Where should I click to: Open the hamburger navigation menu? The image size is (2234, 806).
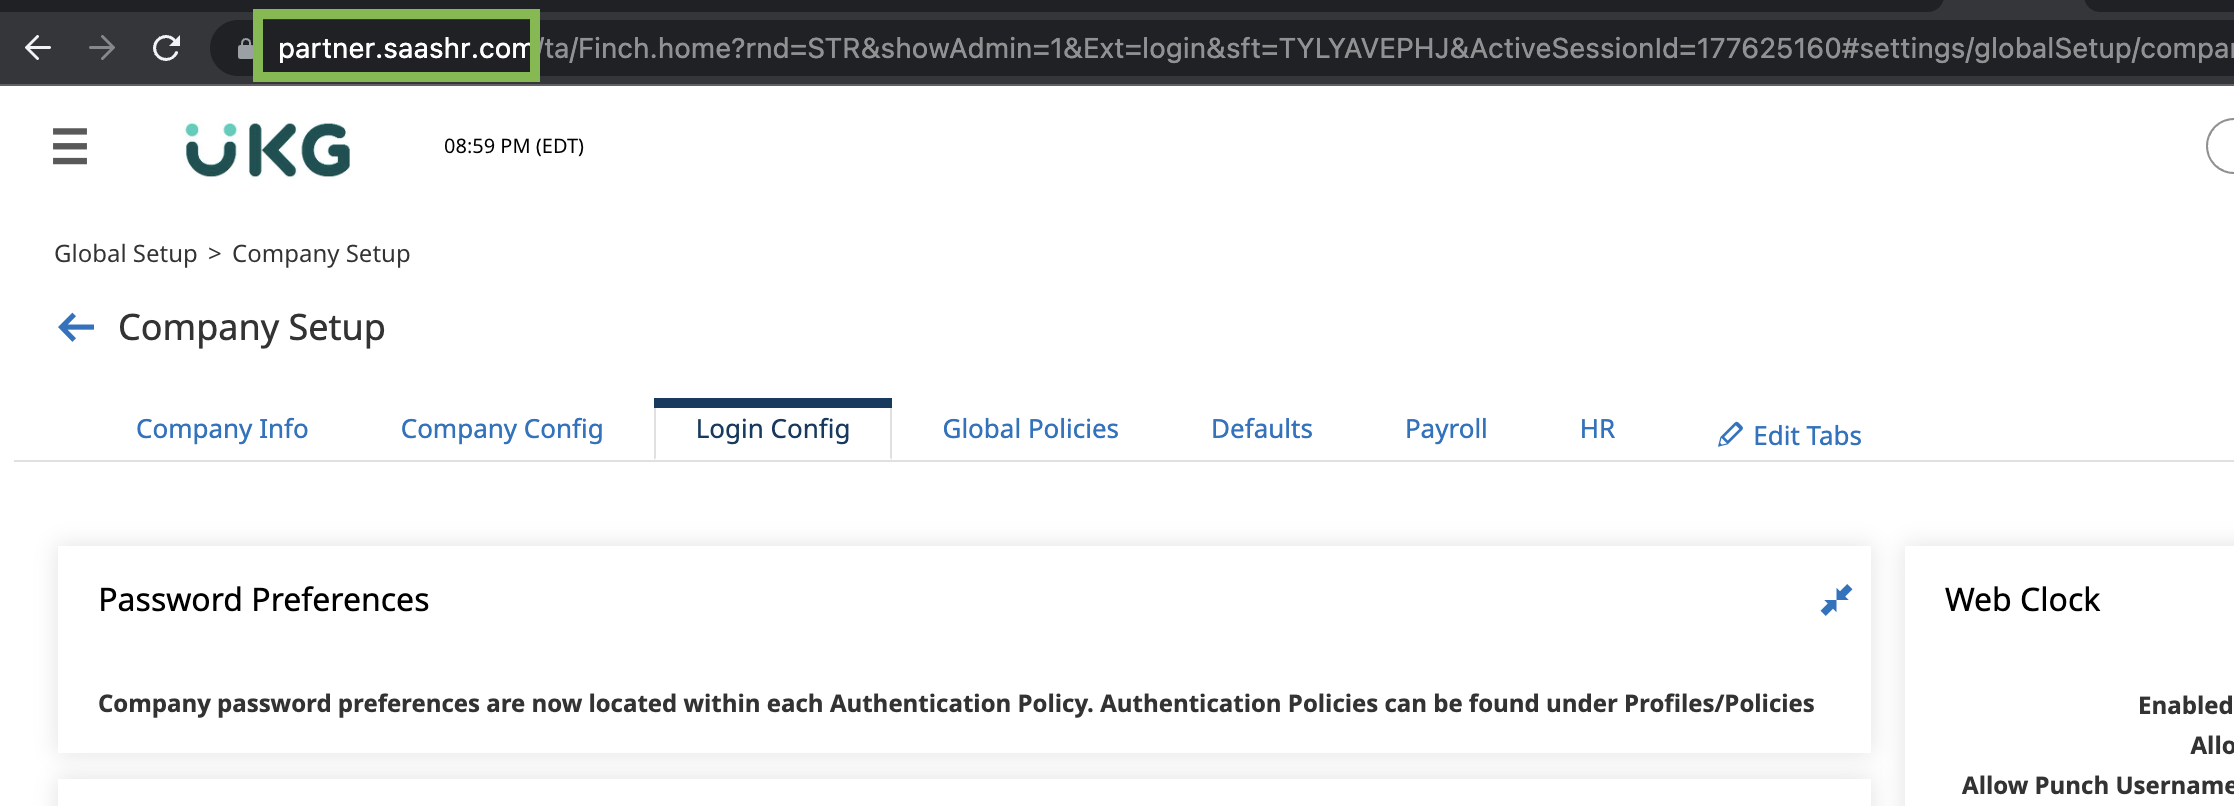pos(70,146)
